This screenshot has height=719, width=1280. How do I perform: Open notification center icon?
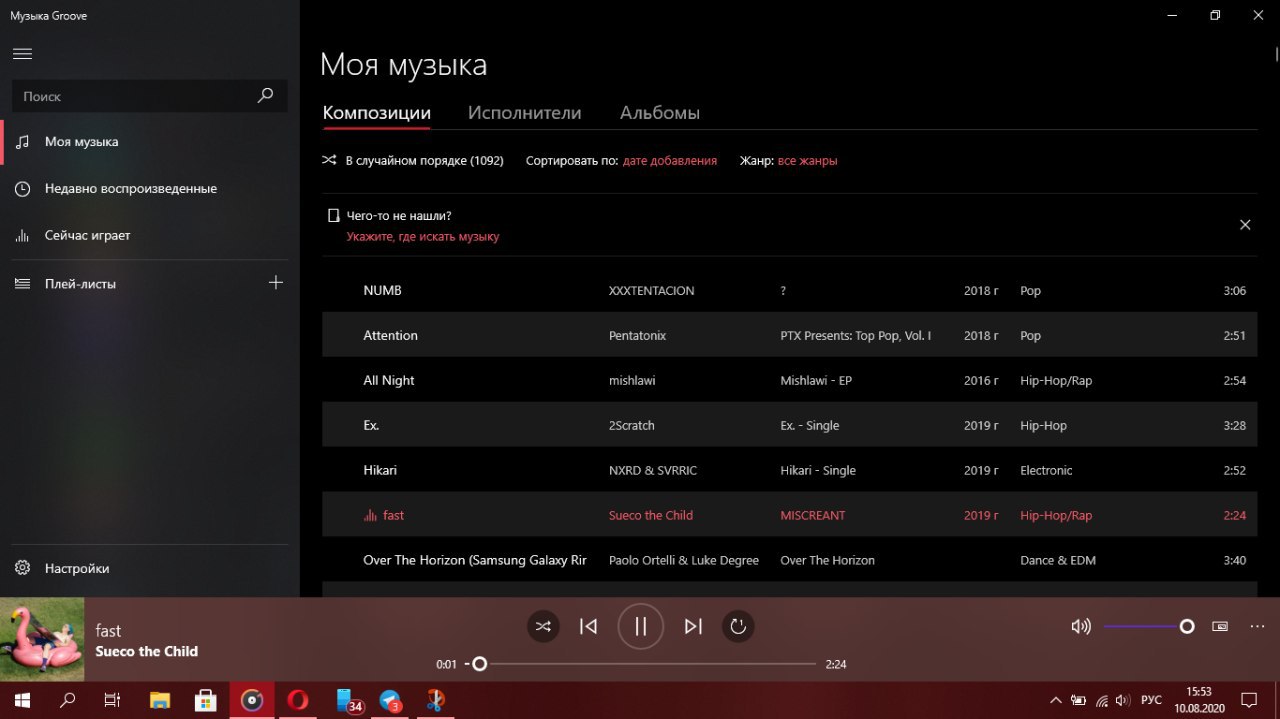1249,700
